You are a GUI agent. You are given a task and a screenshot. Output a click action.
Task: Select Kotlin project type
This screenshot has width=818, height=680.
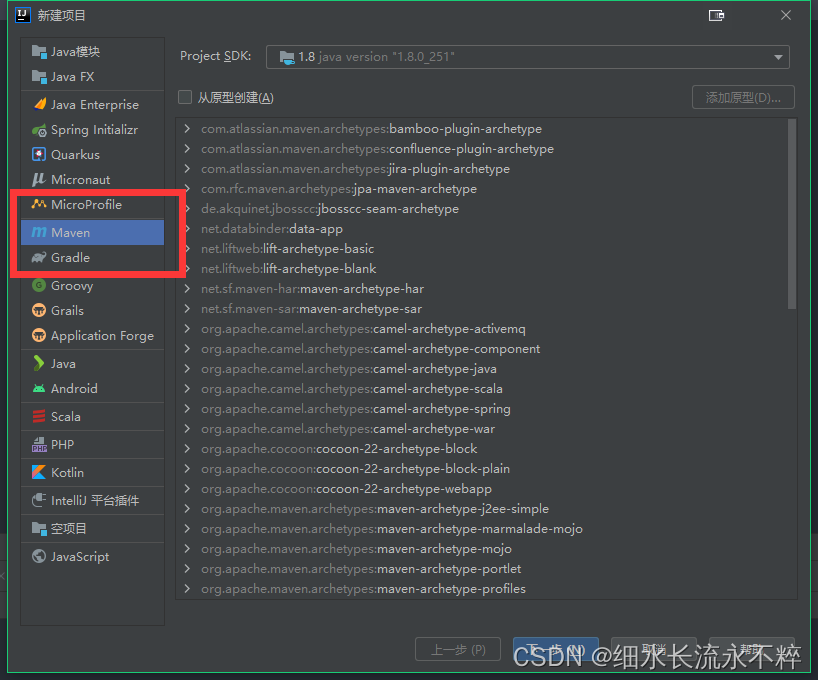[x=92, y=472]
